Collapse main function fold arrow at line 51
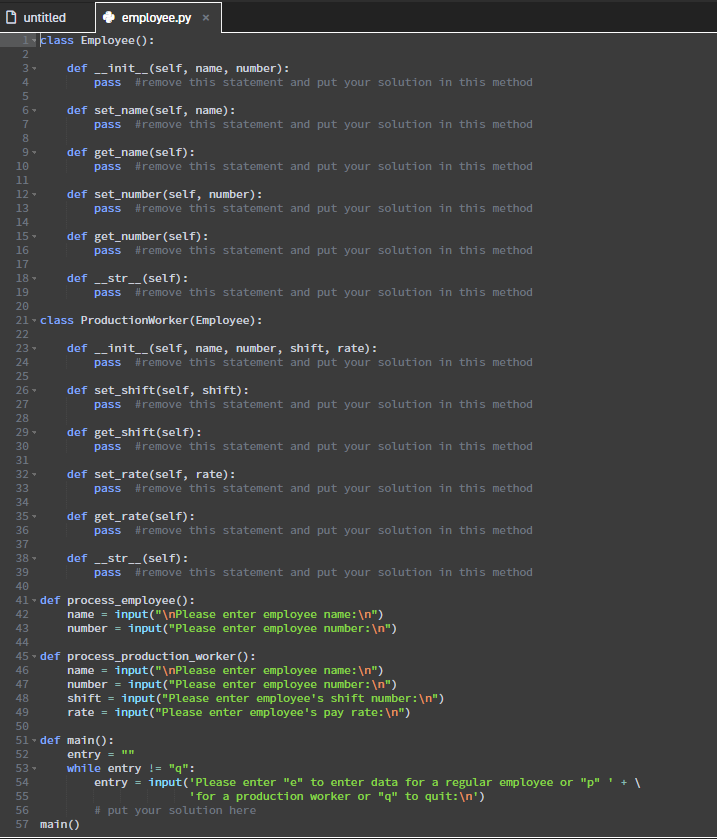The width and height of the screenshot is (717, 839). tap(34, 741)
